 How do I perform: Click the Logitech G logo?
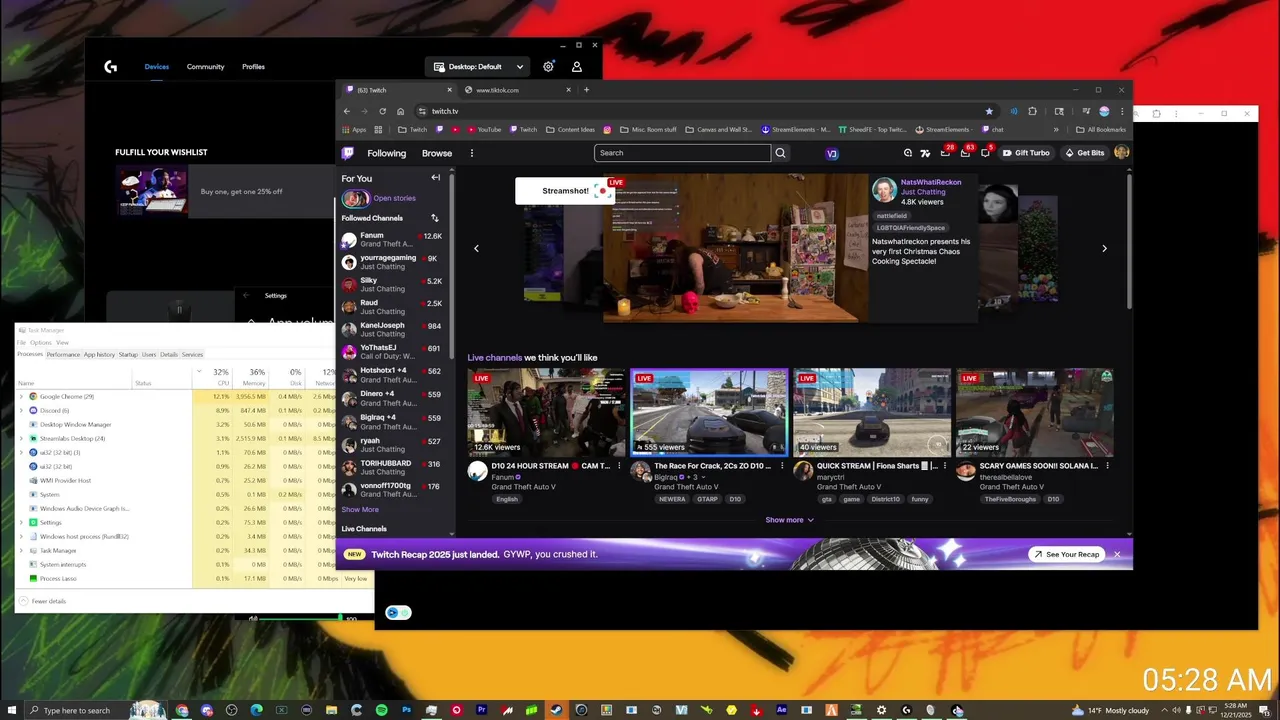click(x=111, y=67)
